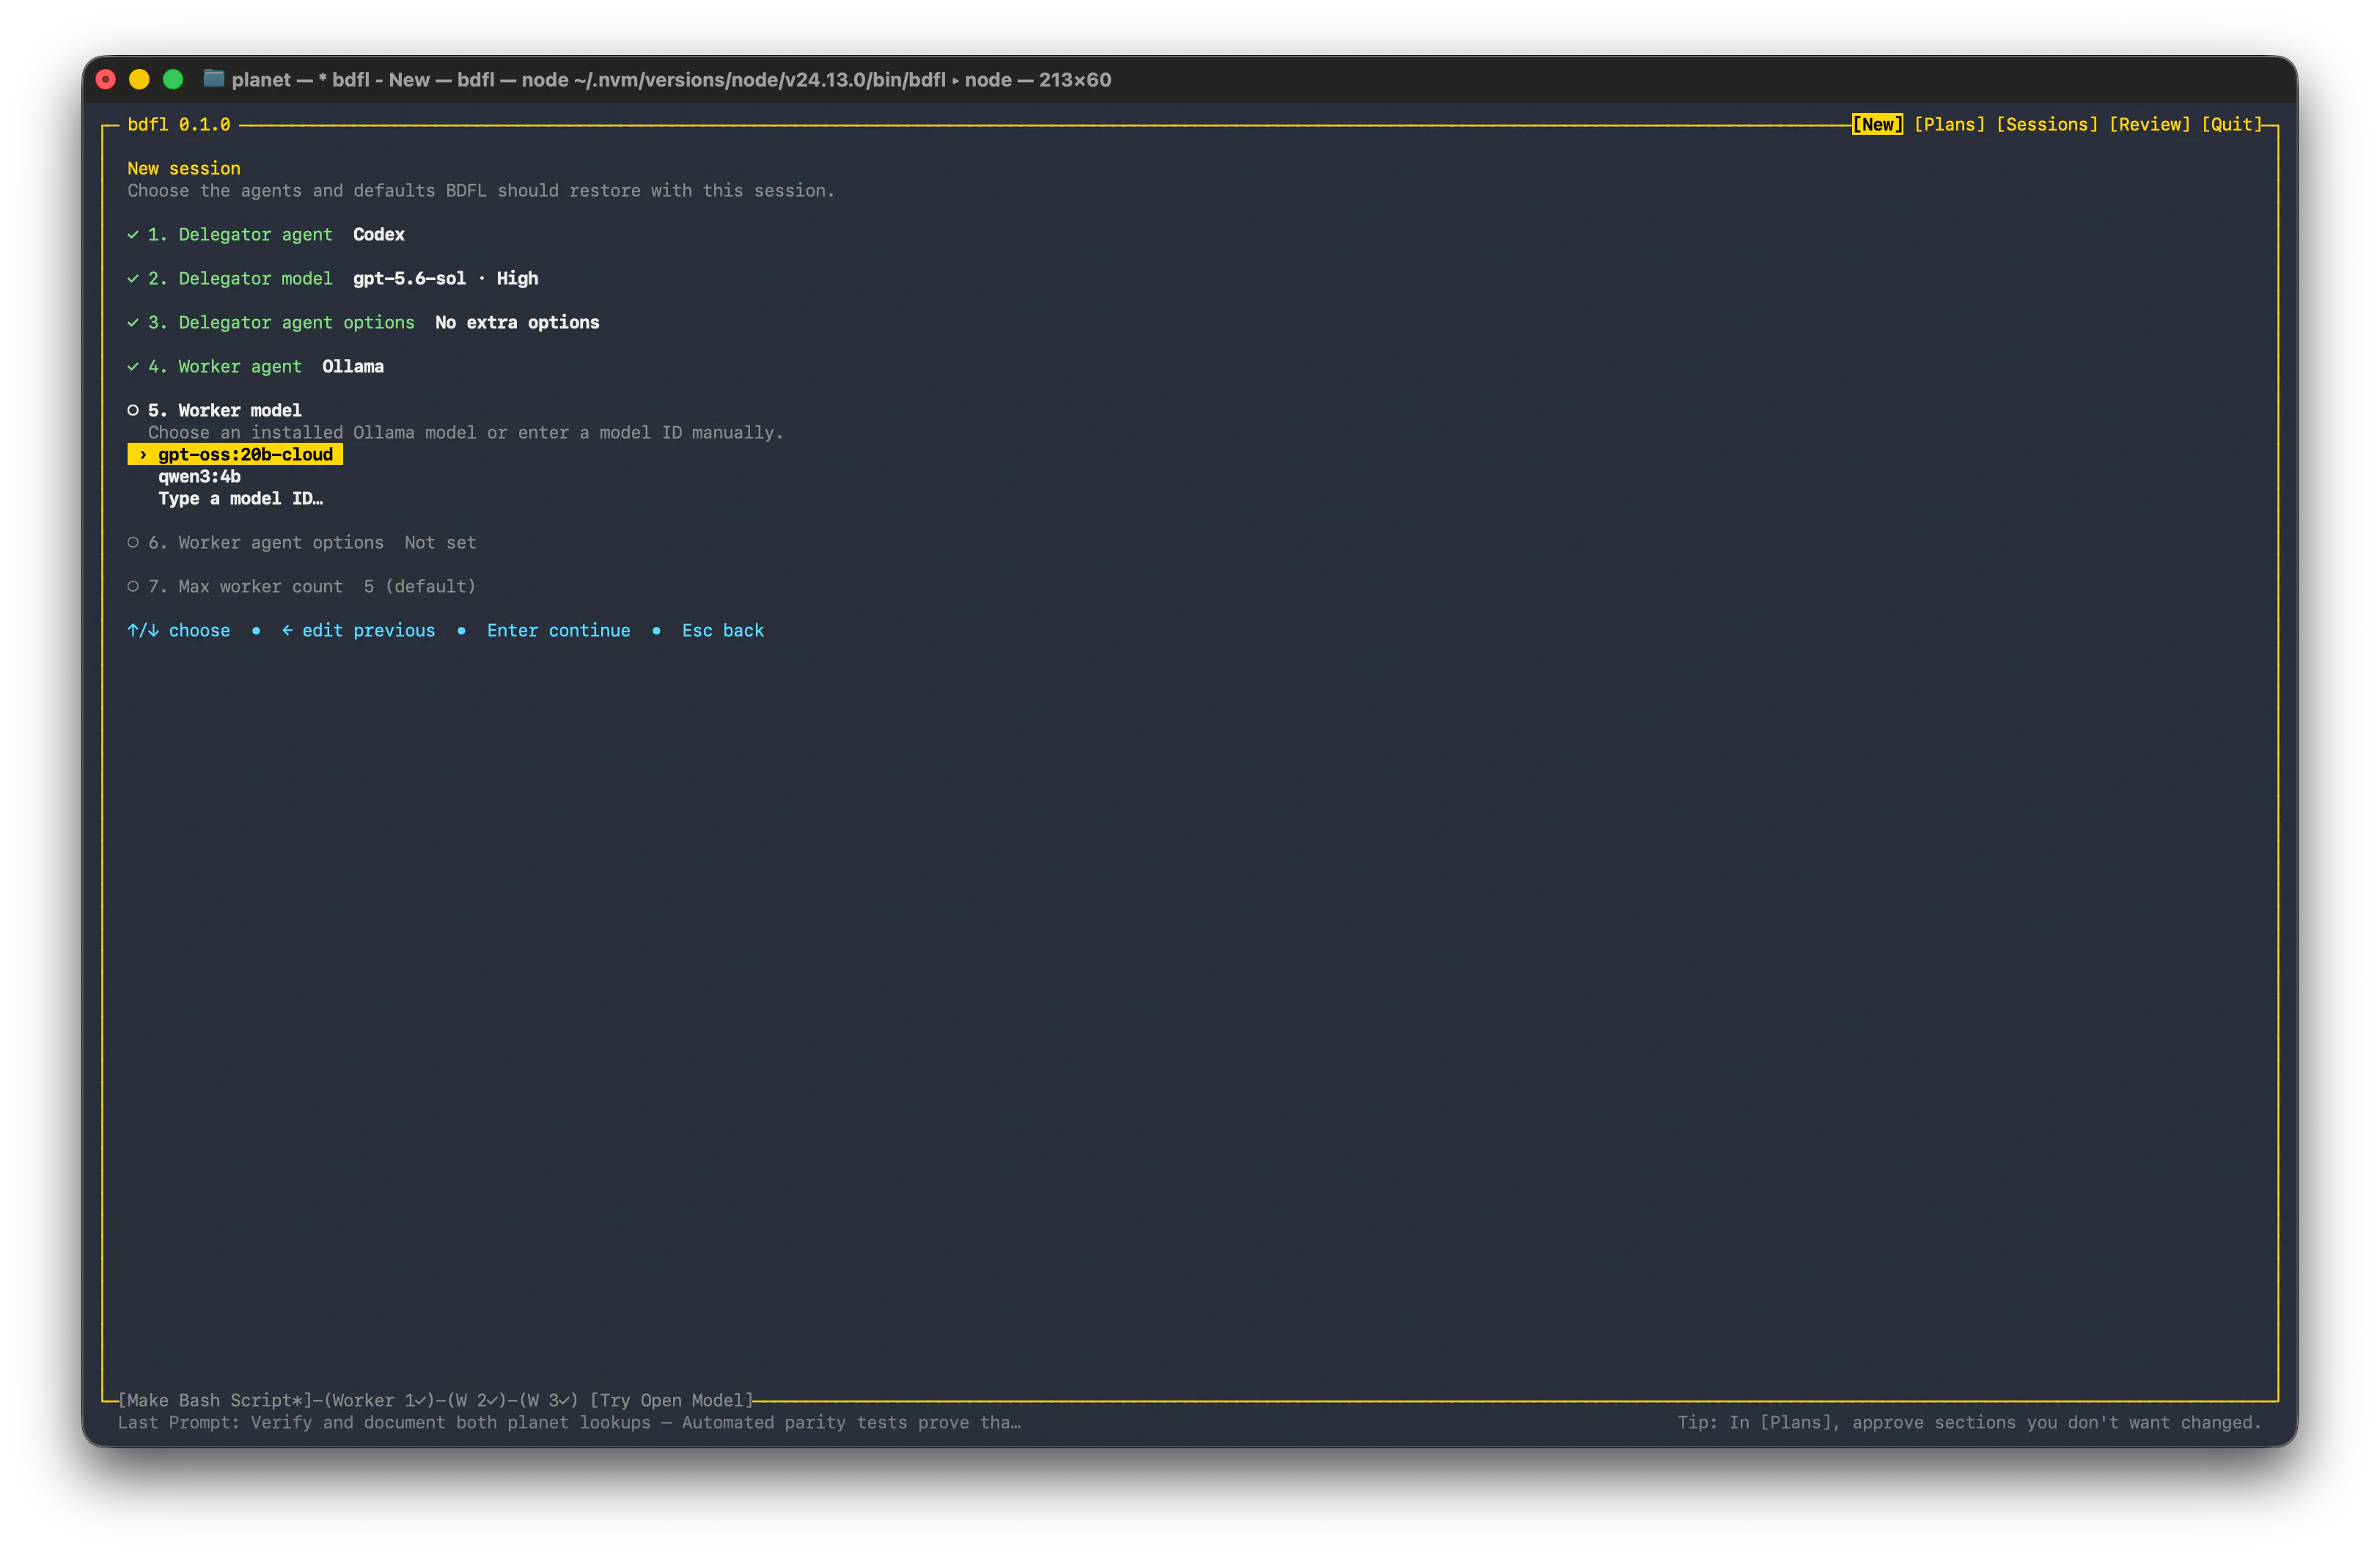Click the bdfl 0.1.0 version label
The image size is (2380, 1556).
[179, 124]
